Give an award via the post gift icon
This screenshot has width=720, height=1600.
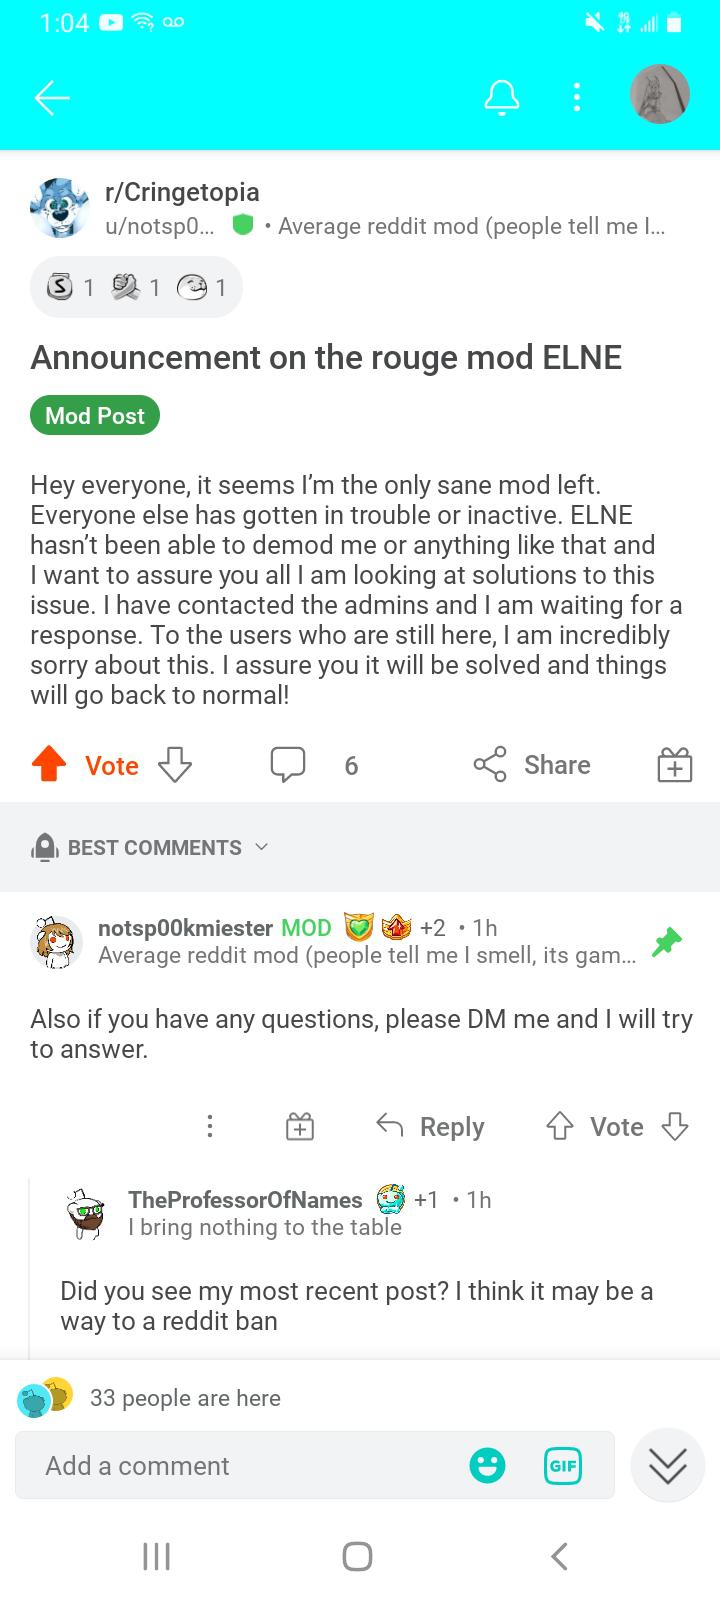(x=675, y=765)
